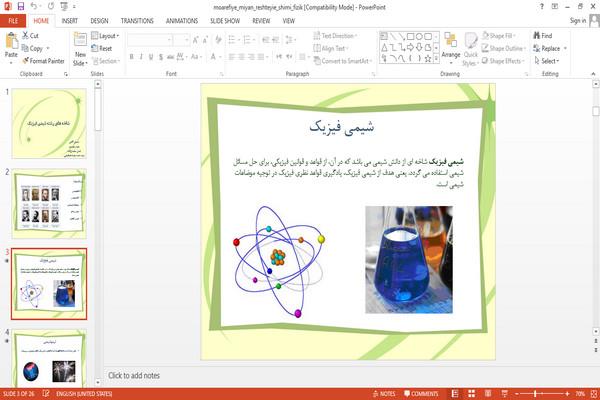Select slide 1 thumbnail
The height and width of the screenshot is (400, 600).
(49, 123)
